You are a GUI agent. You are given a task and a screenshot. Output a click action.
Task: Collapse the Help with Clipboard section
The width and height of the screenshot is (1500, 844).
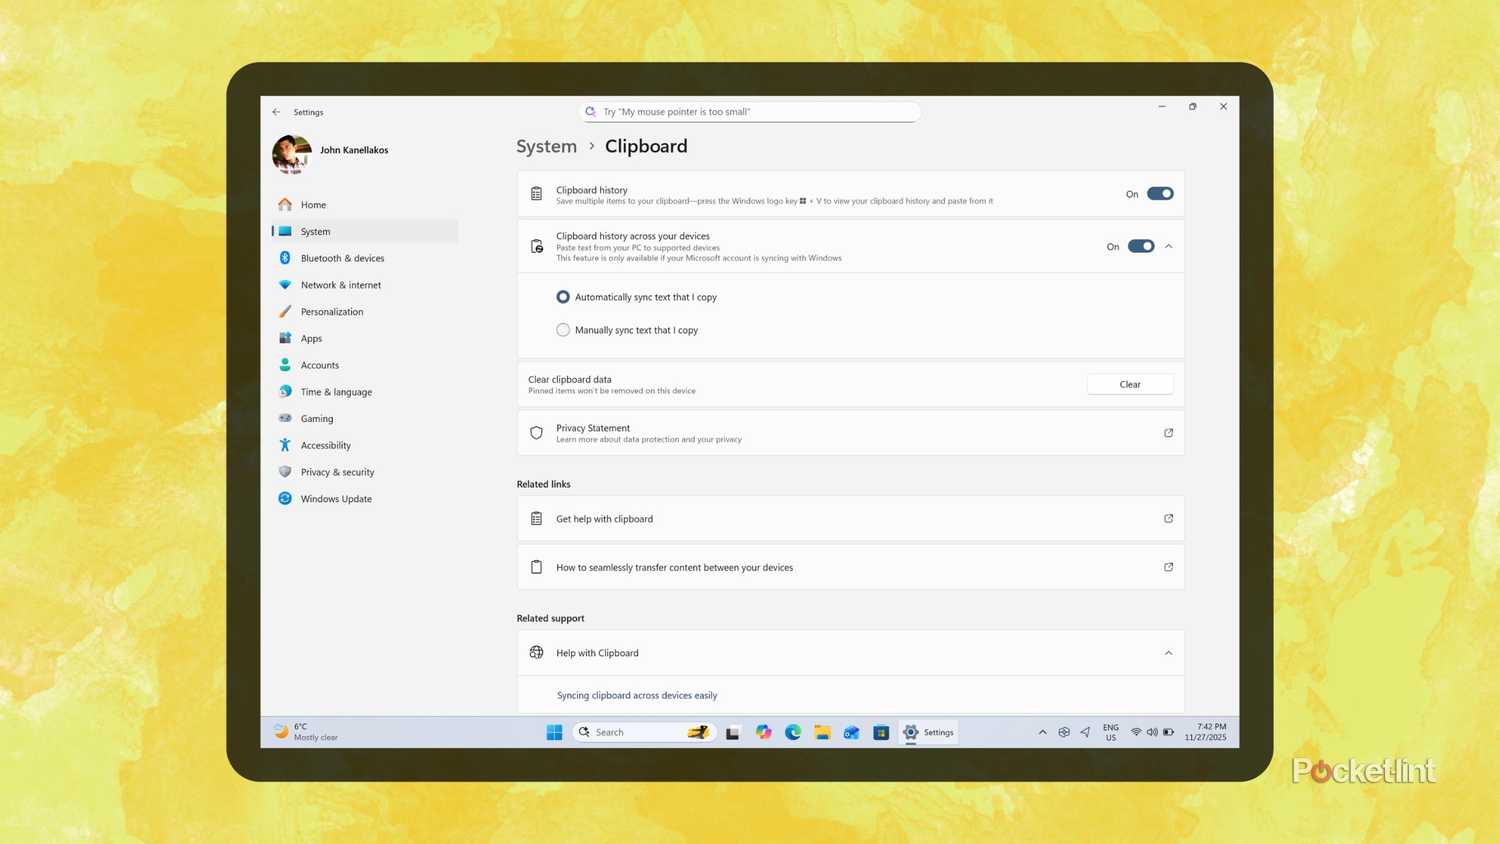[1168, 652]
